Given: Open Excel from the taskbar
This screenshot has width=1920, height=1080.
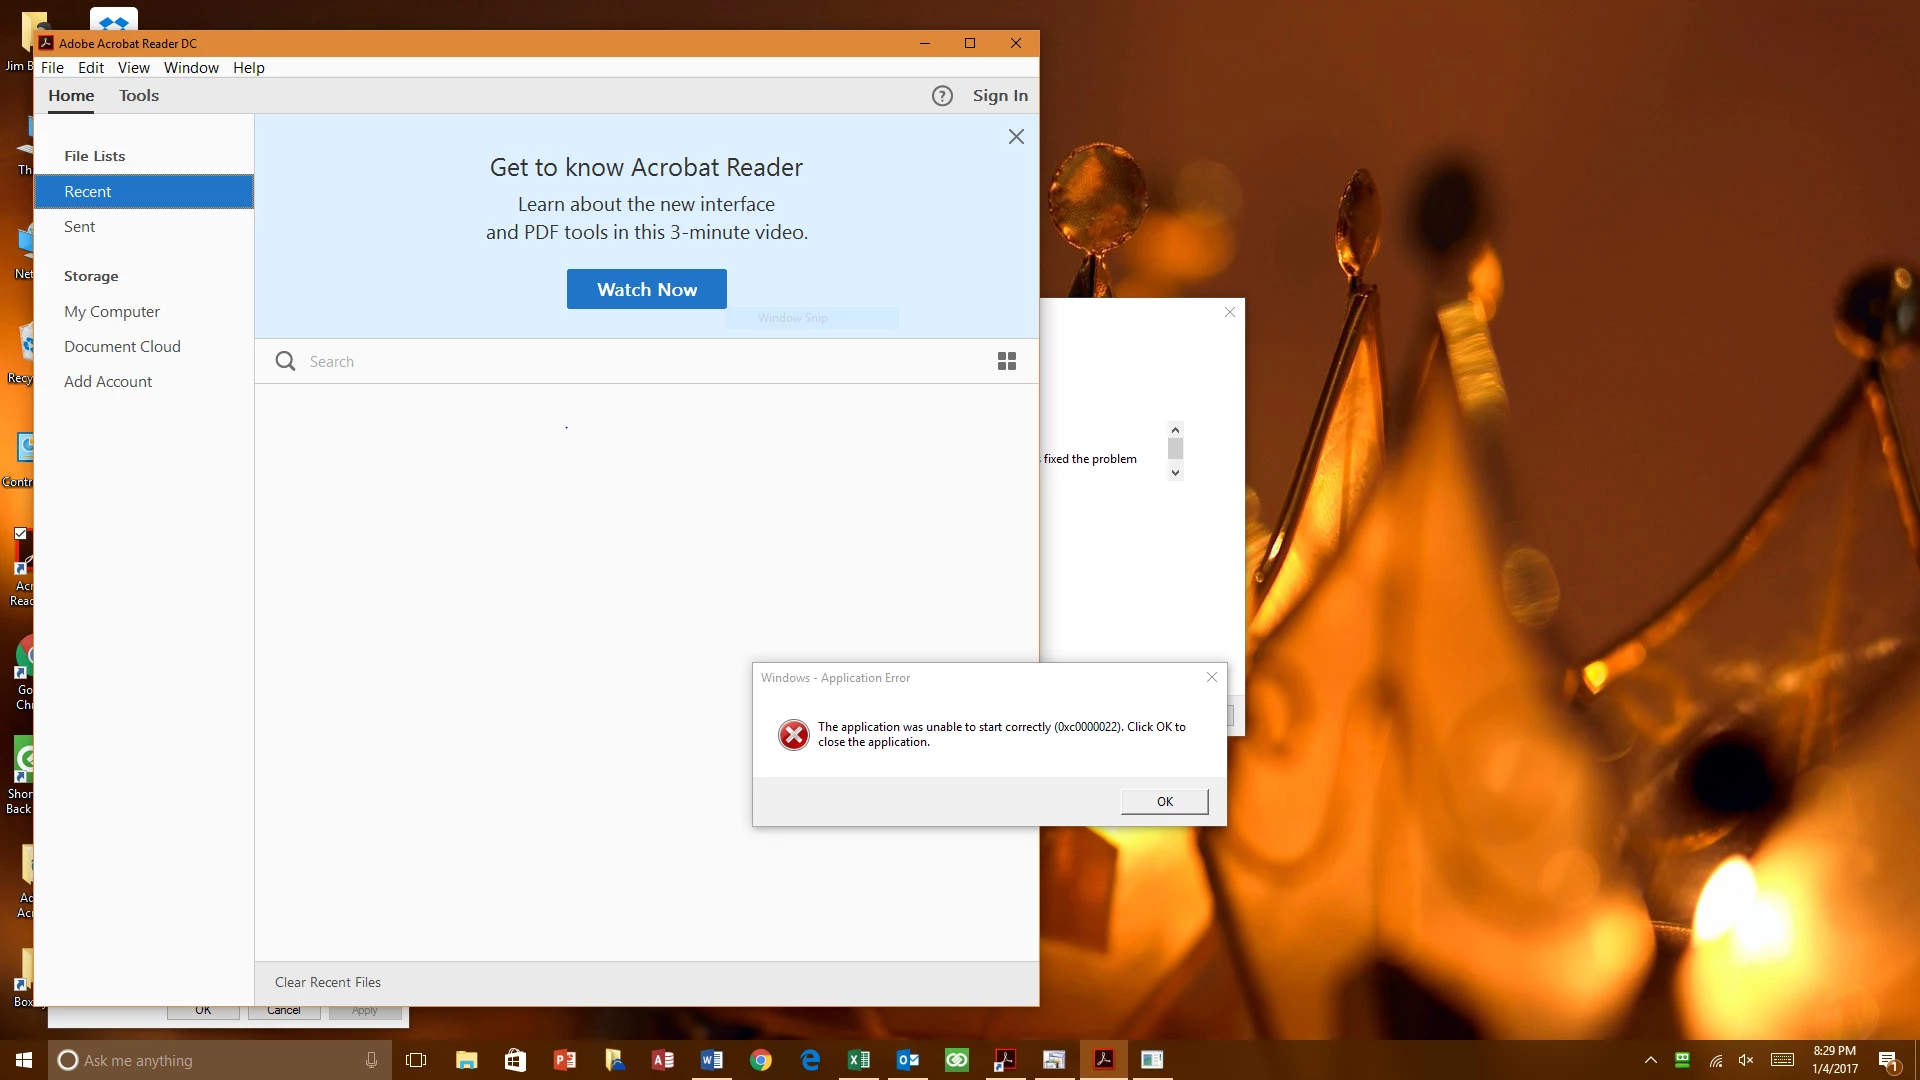Looking at the screenshot, I should (859, 1060).
